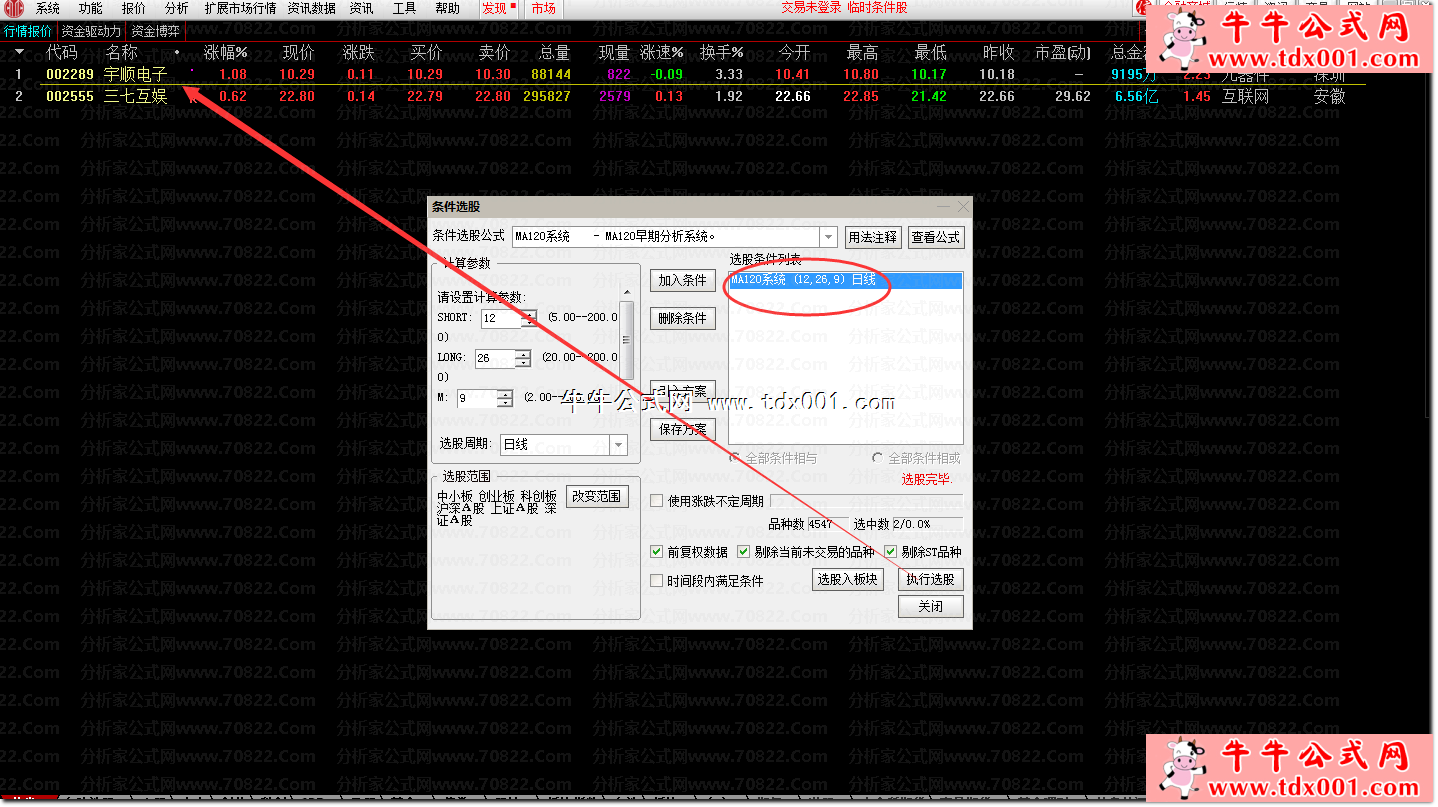Click the app logo icon in top-left corner
The width and height of the screenshot is (1438, 807).
click(x=13, y=9)
